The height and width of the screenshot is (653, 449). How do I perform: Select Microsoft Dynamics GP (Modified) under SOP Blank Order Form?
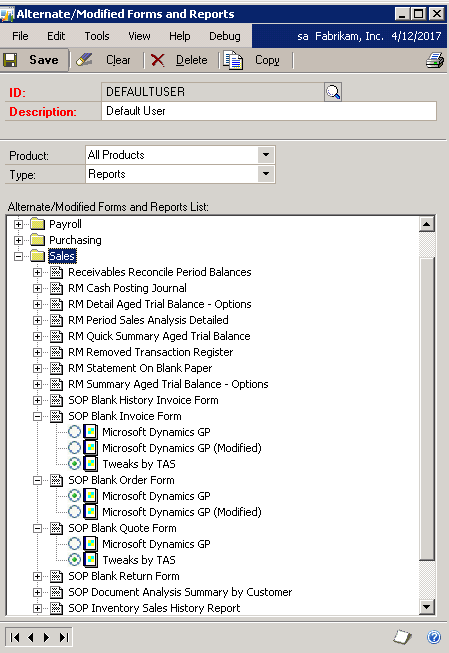tap(75, 512)
